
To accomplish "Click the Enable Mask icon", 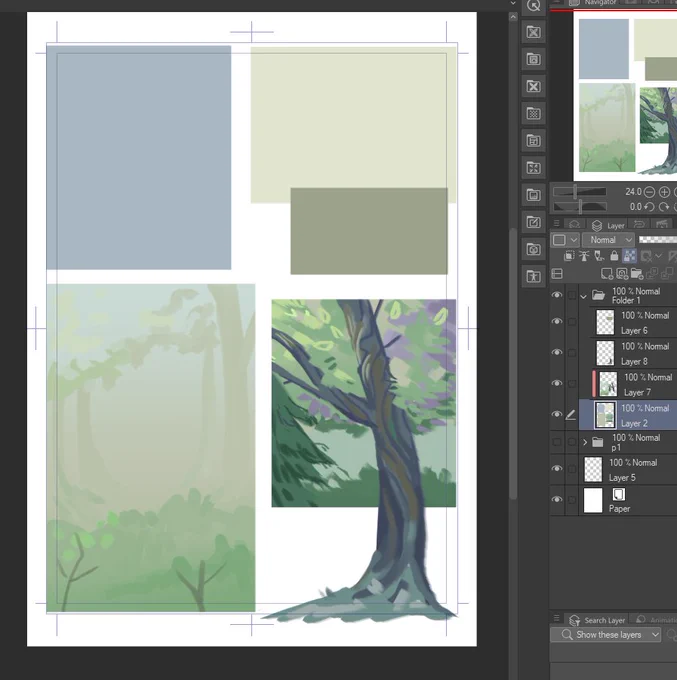I will point(646,256).
